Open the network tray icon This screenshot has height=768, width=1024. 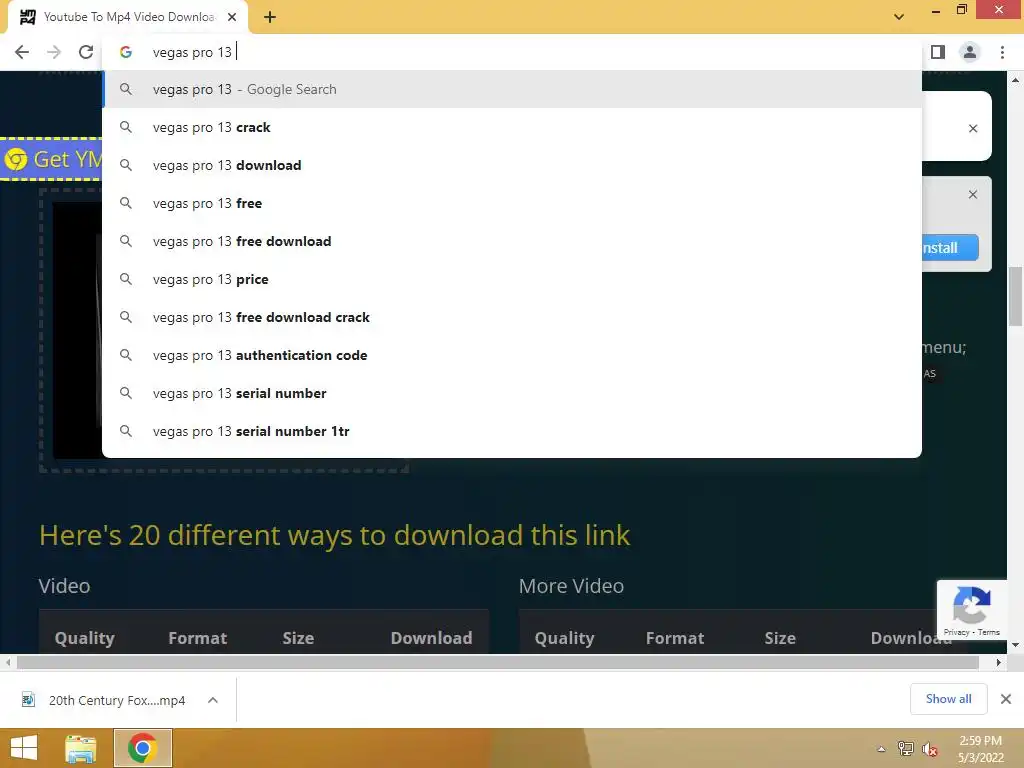coord(906,748)
